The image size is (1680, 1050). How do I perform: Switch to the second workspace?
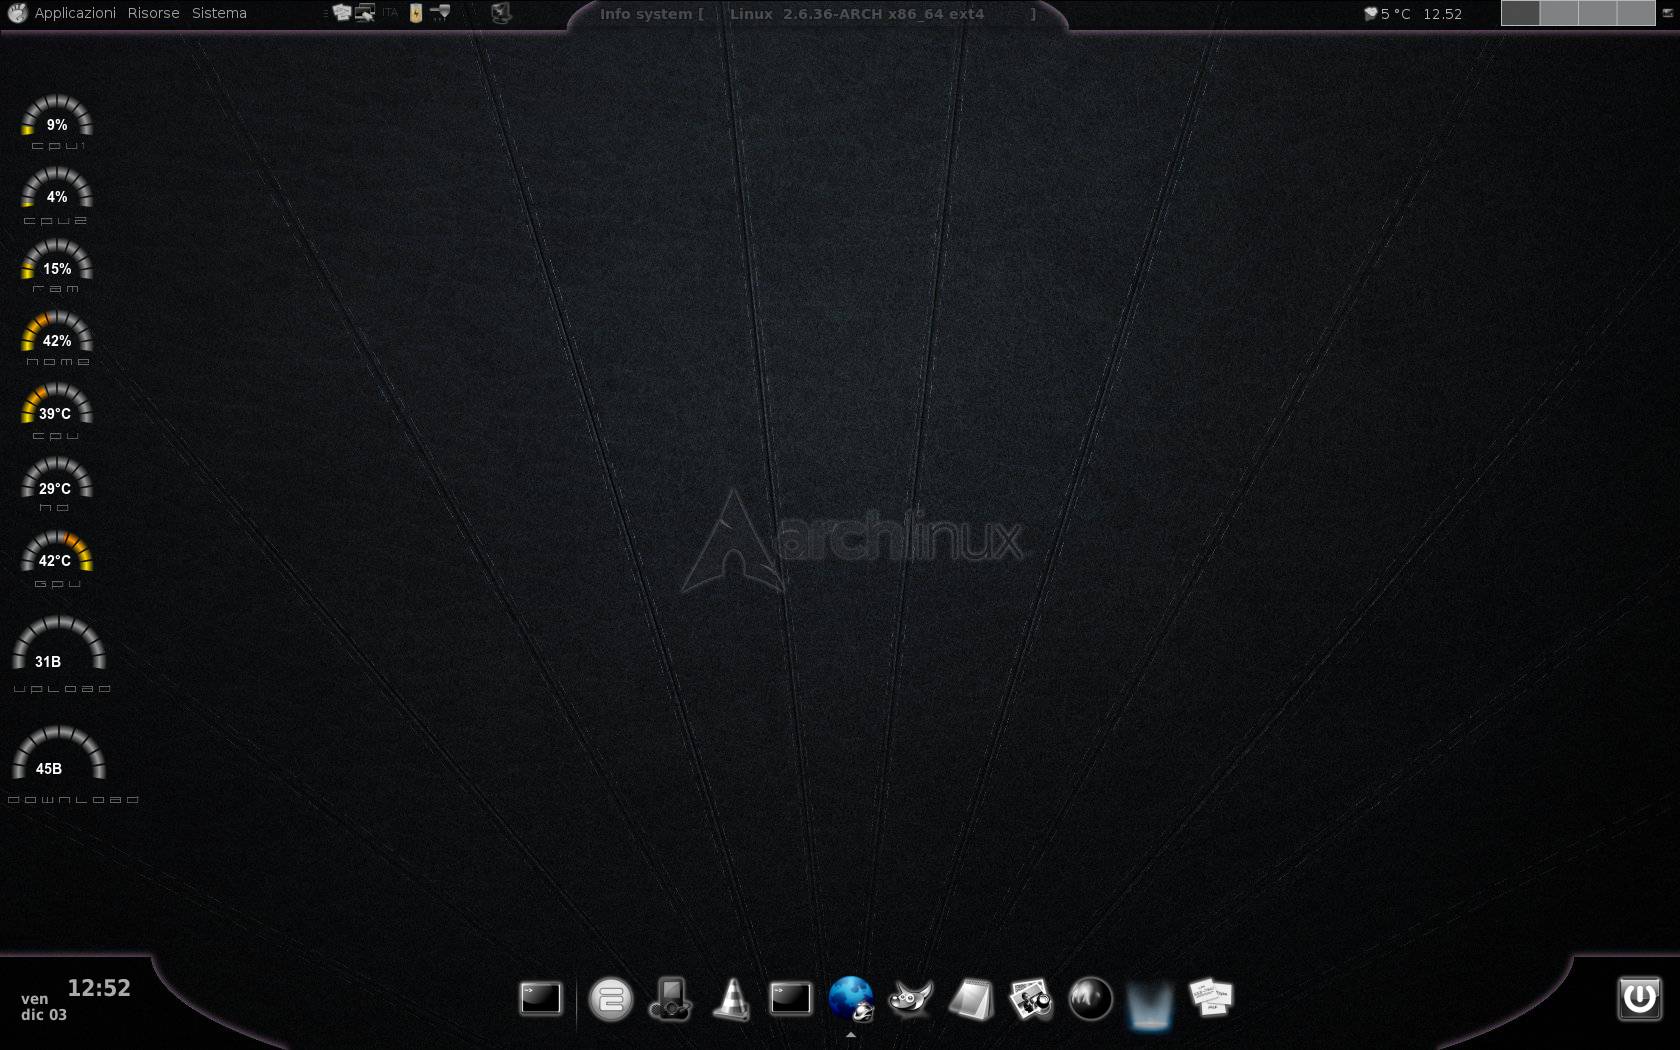click(1559, 13)
